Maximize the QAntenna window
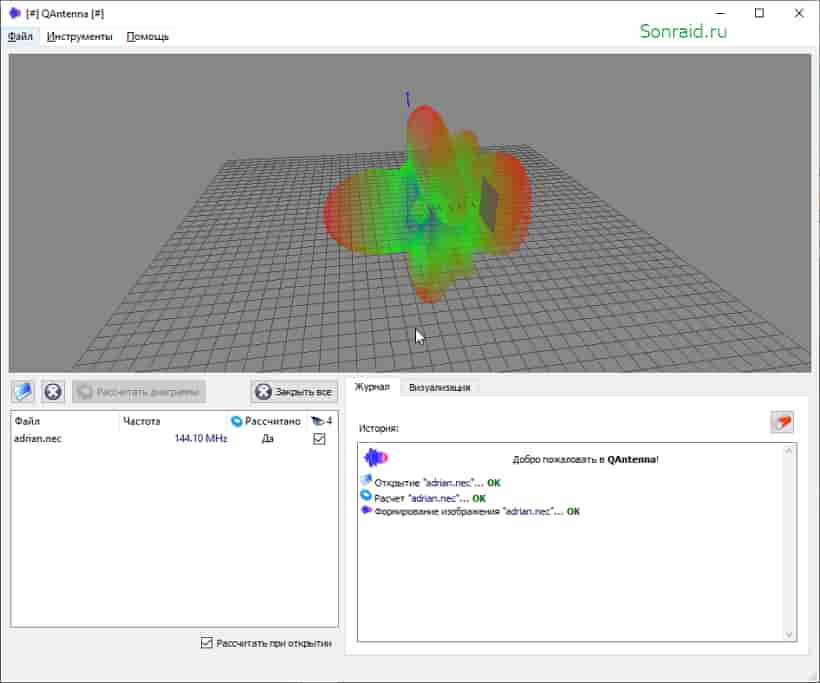 tap(759, 13)
